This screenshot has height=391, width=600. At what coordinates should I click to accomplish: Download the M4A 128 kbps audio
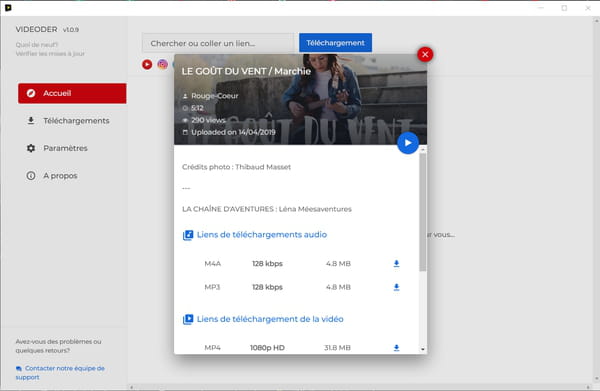[x=396, y=264]
